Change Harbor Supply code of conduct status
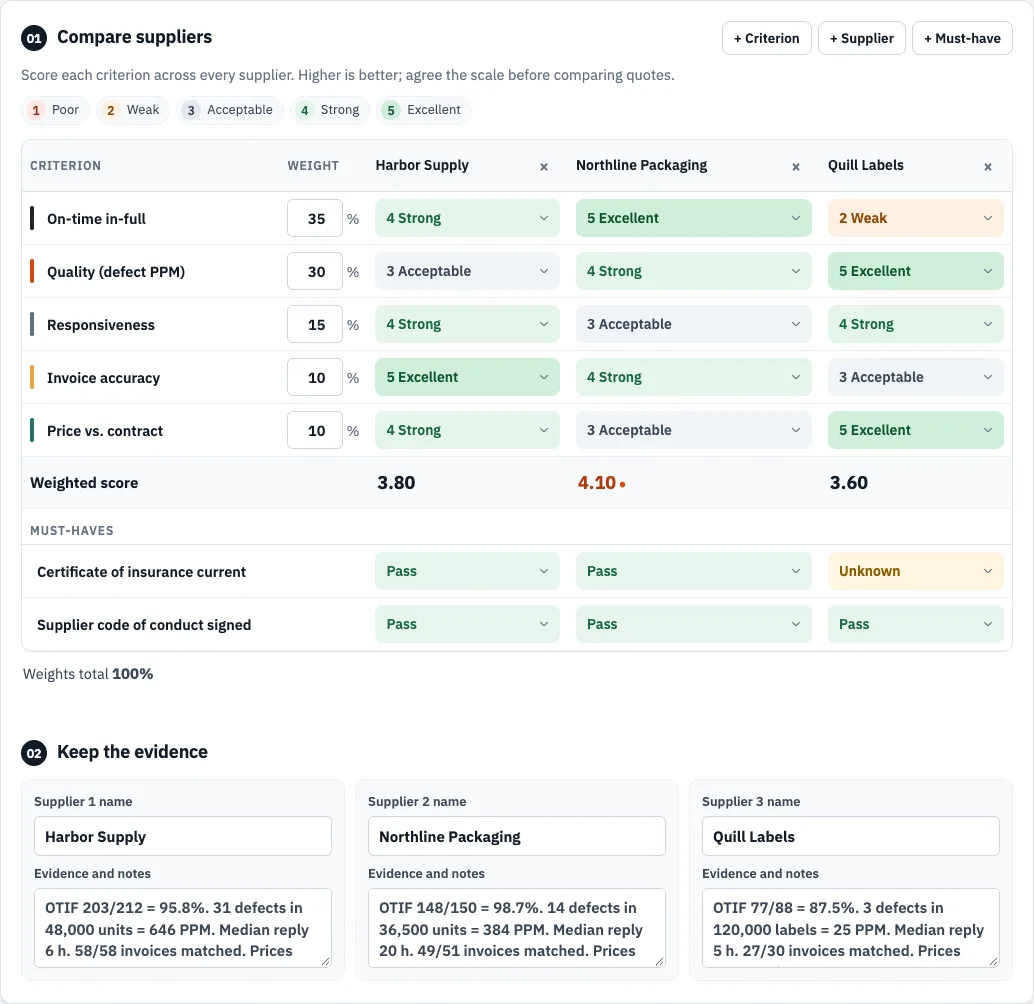This screenshot has height=1004, width=1034. [467, 624]
